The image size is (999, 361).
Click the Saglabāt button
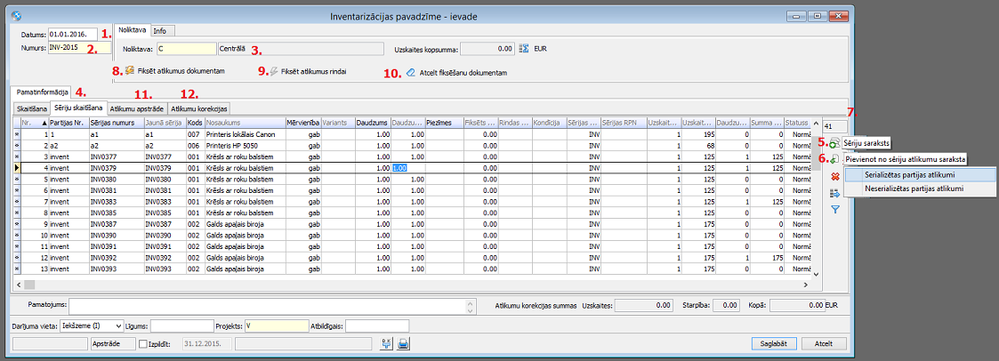(774, 343)
